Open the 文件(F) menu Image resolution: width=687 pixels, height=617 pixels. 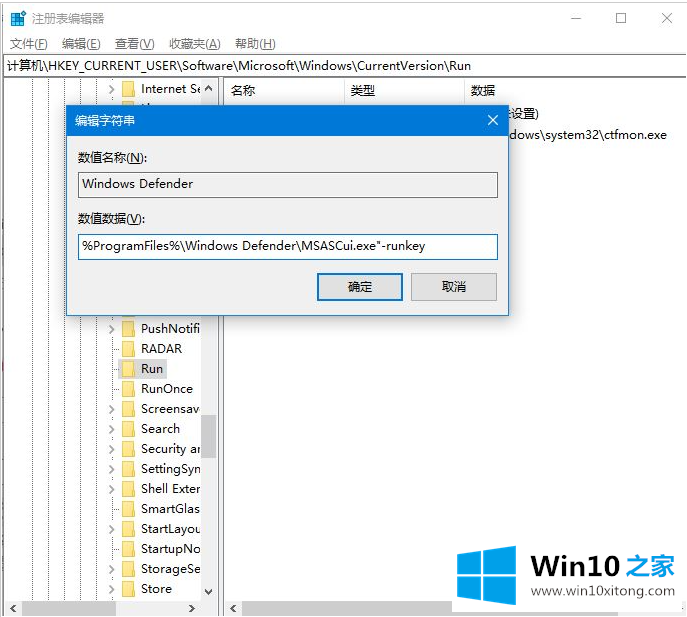click(x=28, y=44)
